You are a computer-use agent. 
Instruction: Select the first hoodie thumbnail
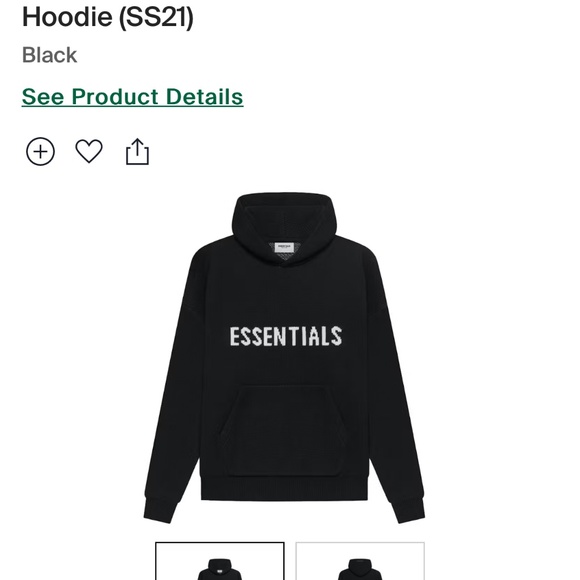pos(220,561)
